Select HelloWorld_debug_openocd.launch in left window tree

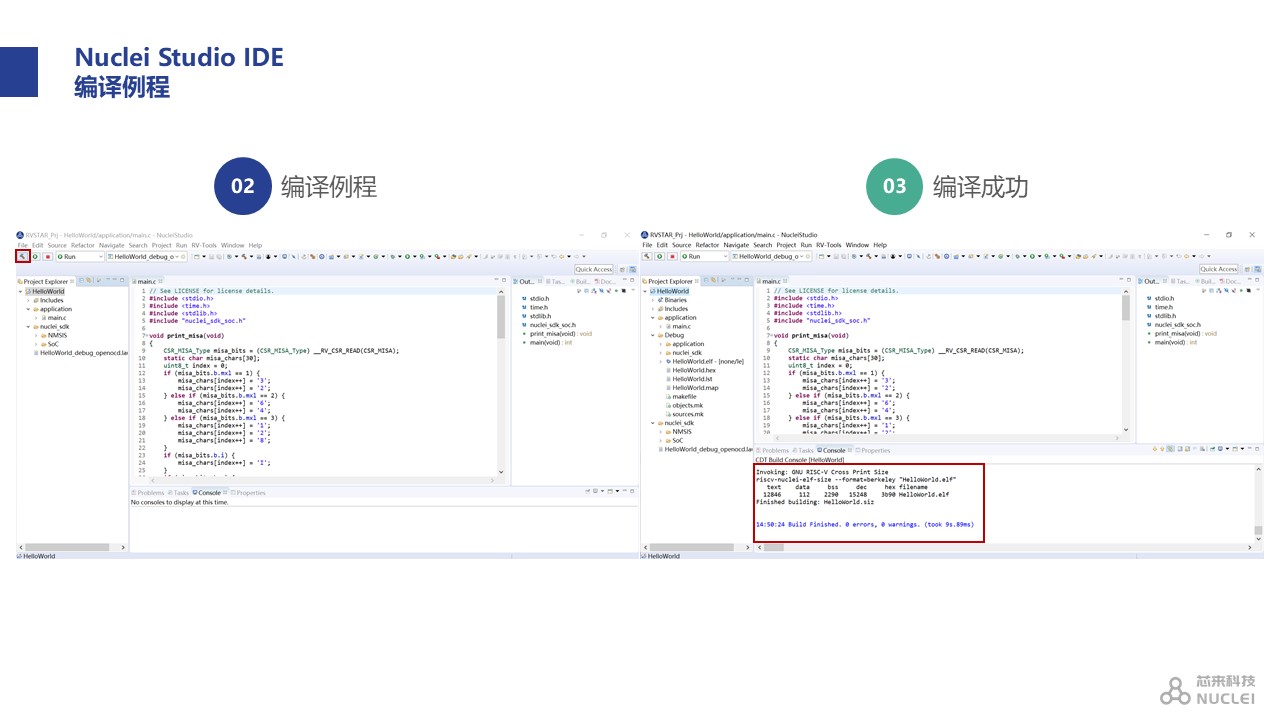point(82,353)
